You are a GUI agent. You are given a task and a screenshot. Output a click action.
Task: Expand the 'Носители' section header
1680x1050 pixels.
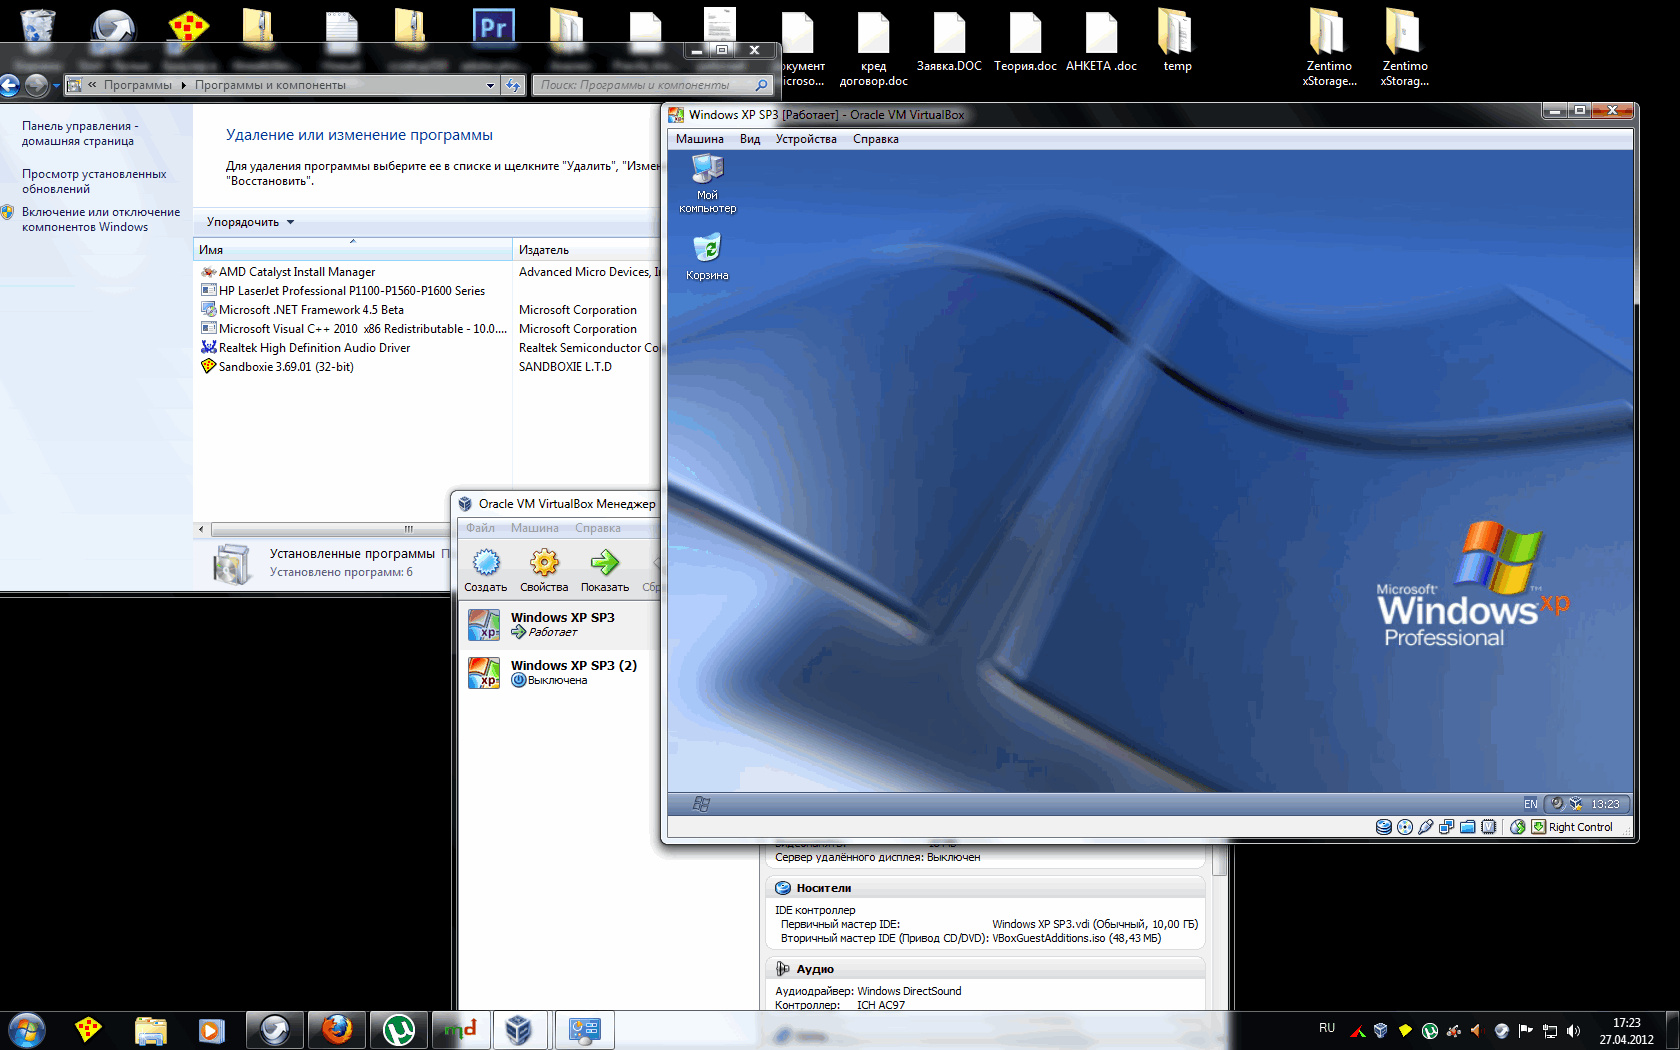823,888
